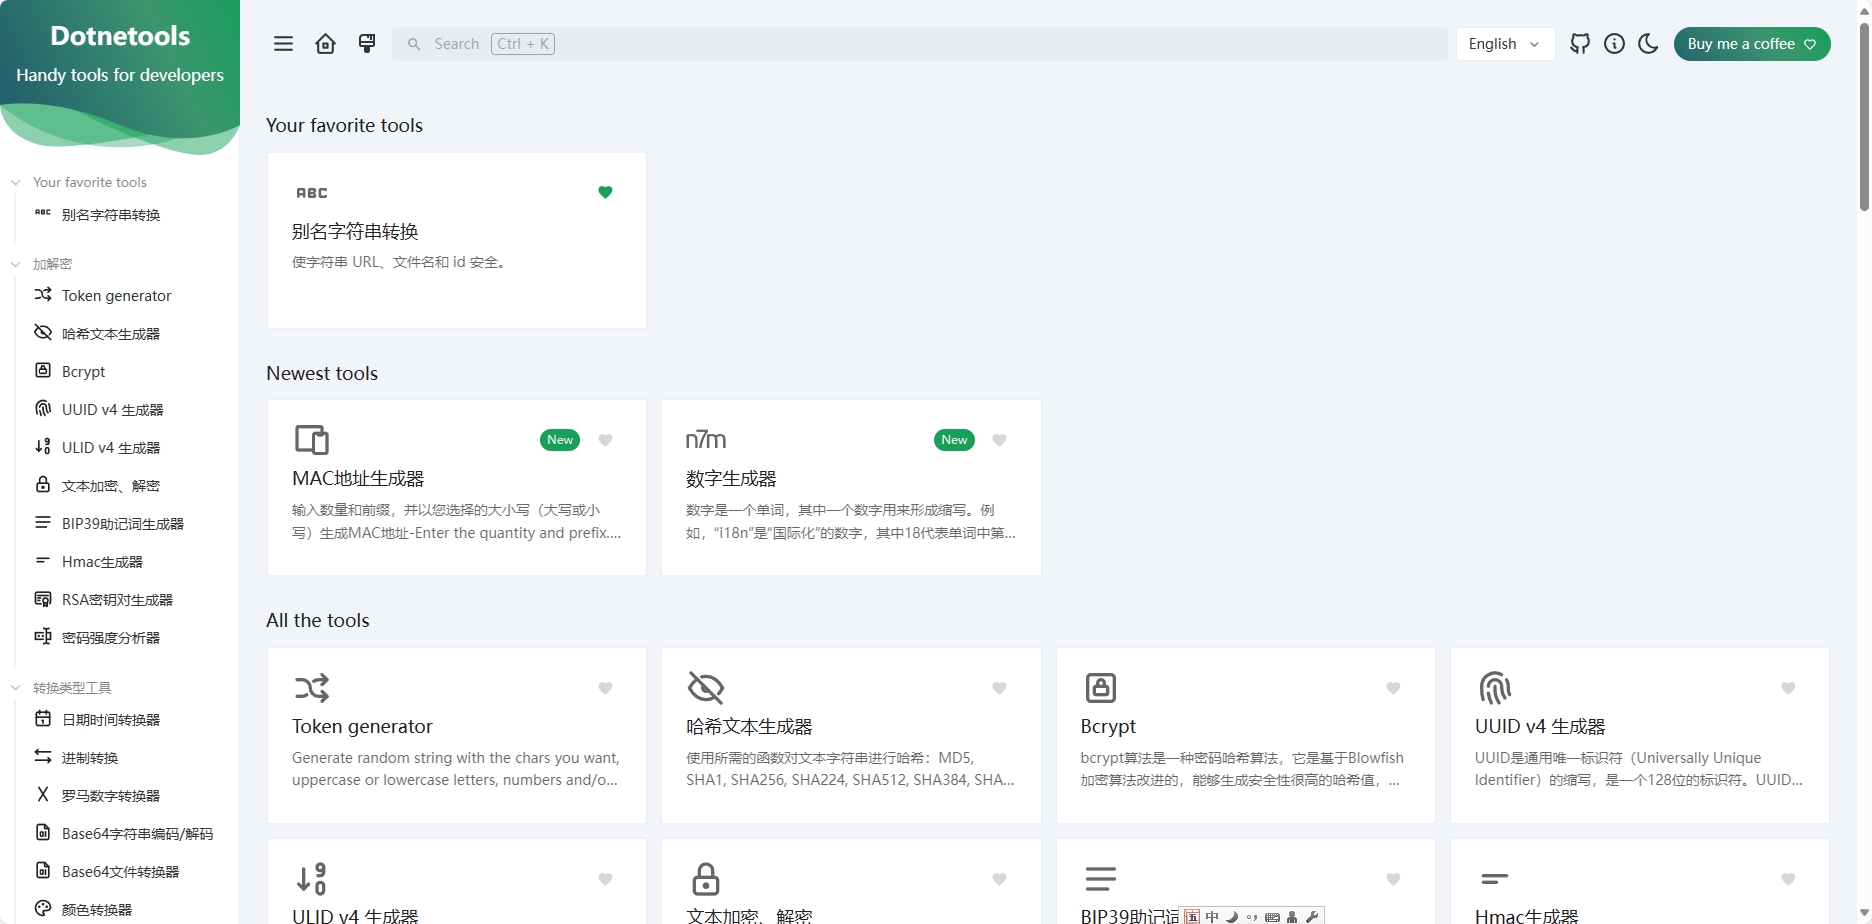Open the GitHub repository icon
The image size is (1872, 924).
(1580, 44)
